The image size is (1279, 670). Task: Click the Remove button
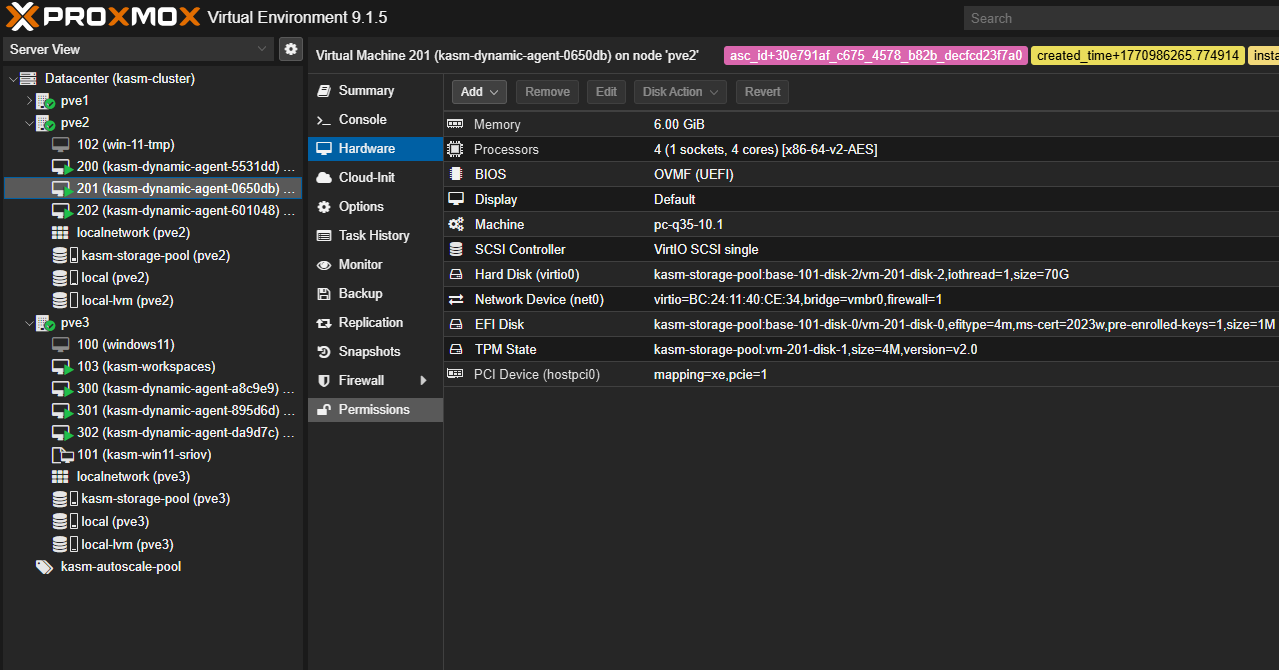(547, 92)
